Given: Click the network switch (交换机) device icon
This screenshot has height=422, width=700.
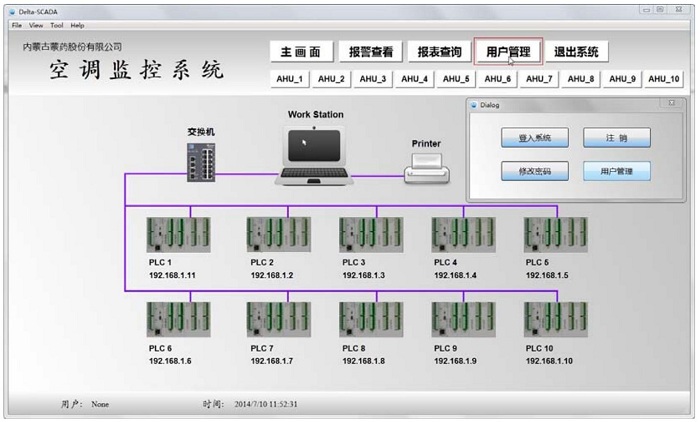Looking at the screenshot, I should (201, 163).
